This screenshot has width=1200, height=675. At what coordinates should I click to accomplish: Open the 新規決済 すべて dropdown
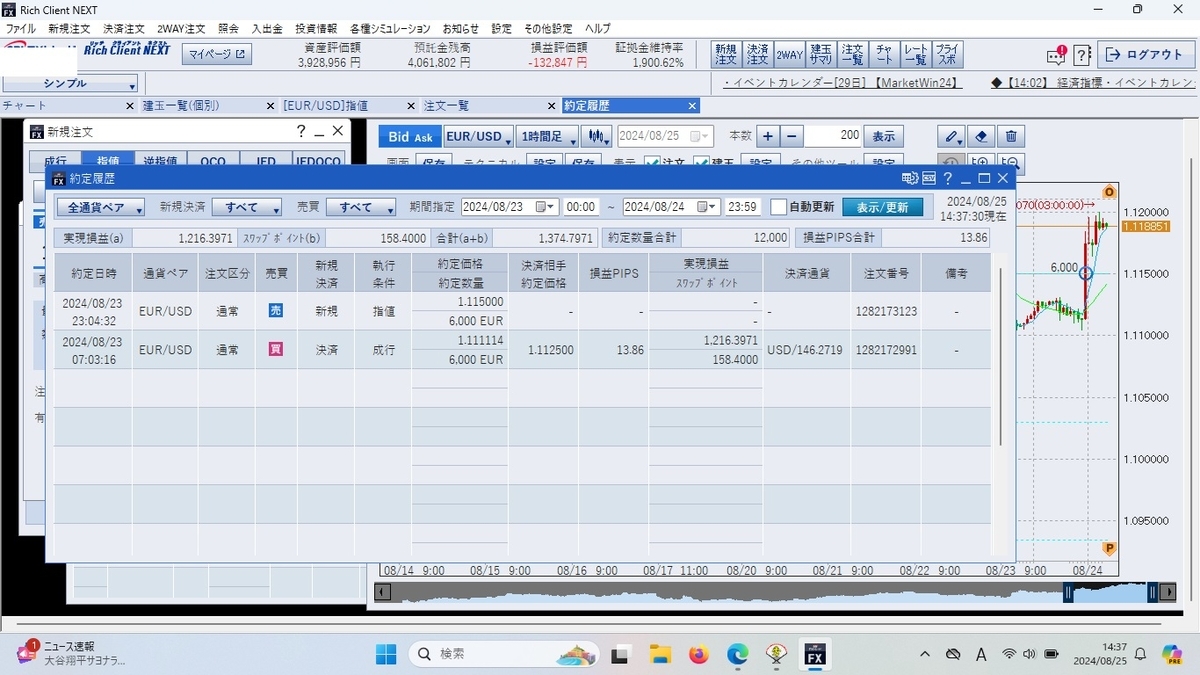coord(246,207)
